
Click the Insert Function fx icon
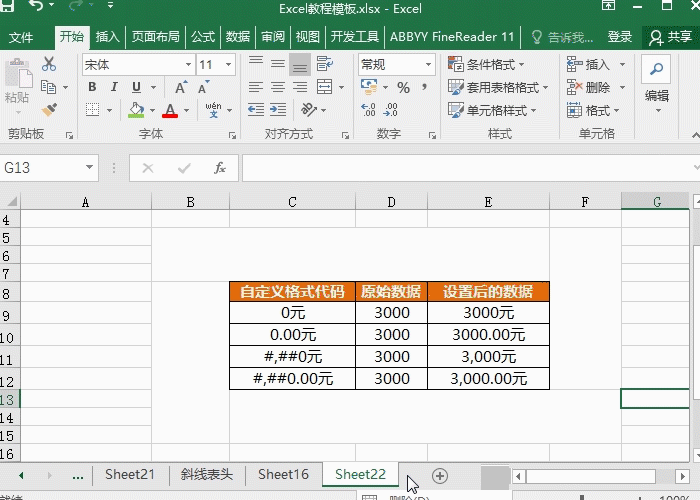pos(220,168)
